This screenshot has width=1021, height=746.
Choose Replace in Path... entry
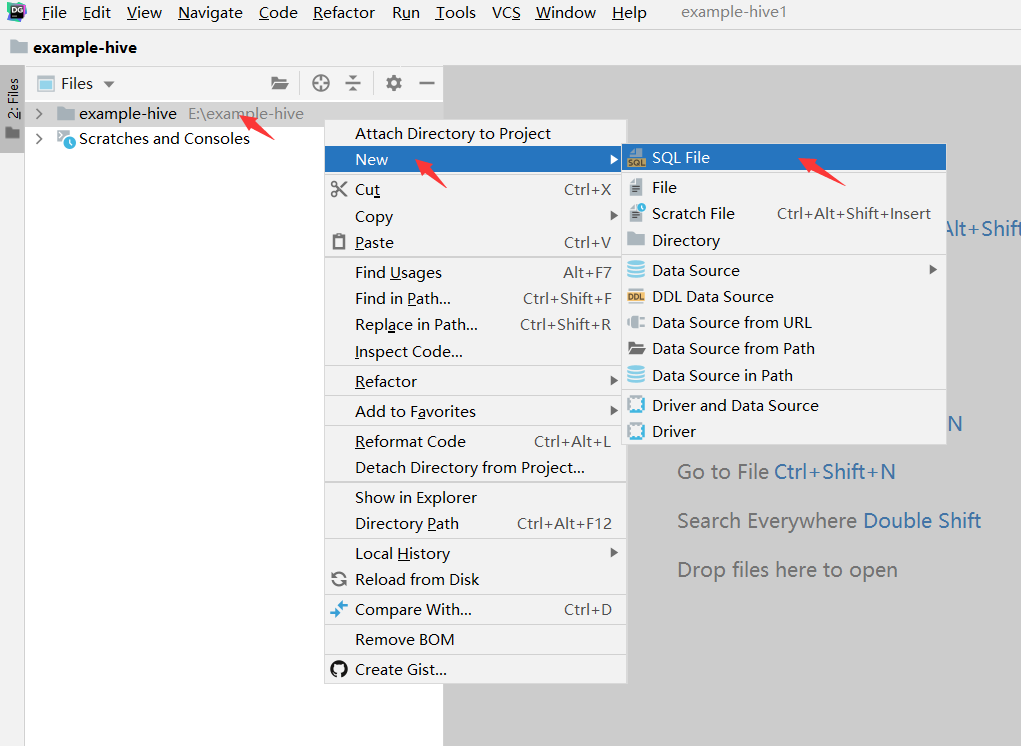pyautogui.click(x=475, y=324)
